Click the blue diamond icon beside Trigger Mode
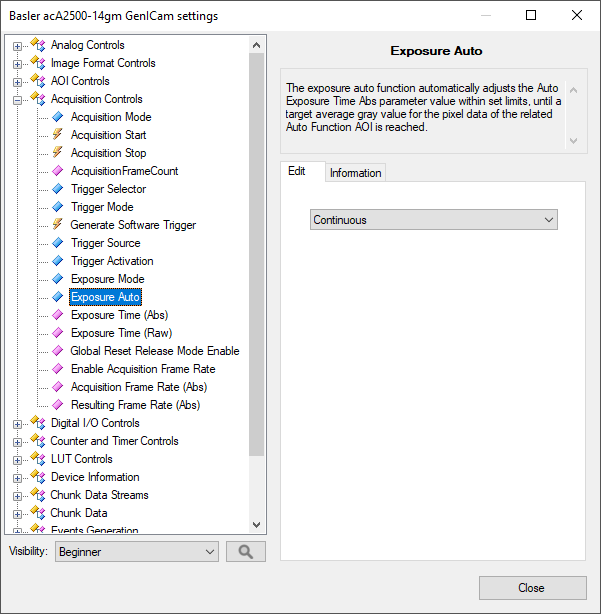This screenshot has width=601, height=614. [x=57, y=207]
